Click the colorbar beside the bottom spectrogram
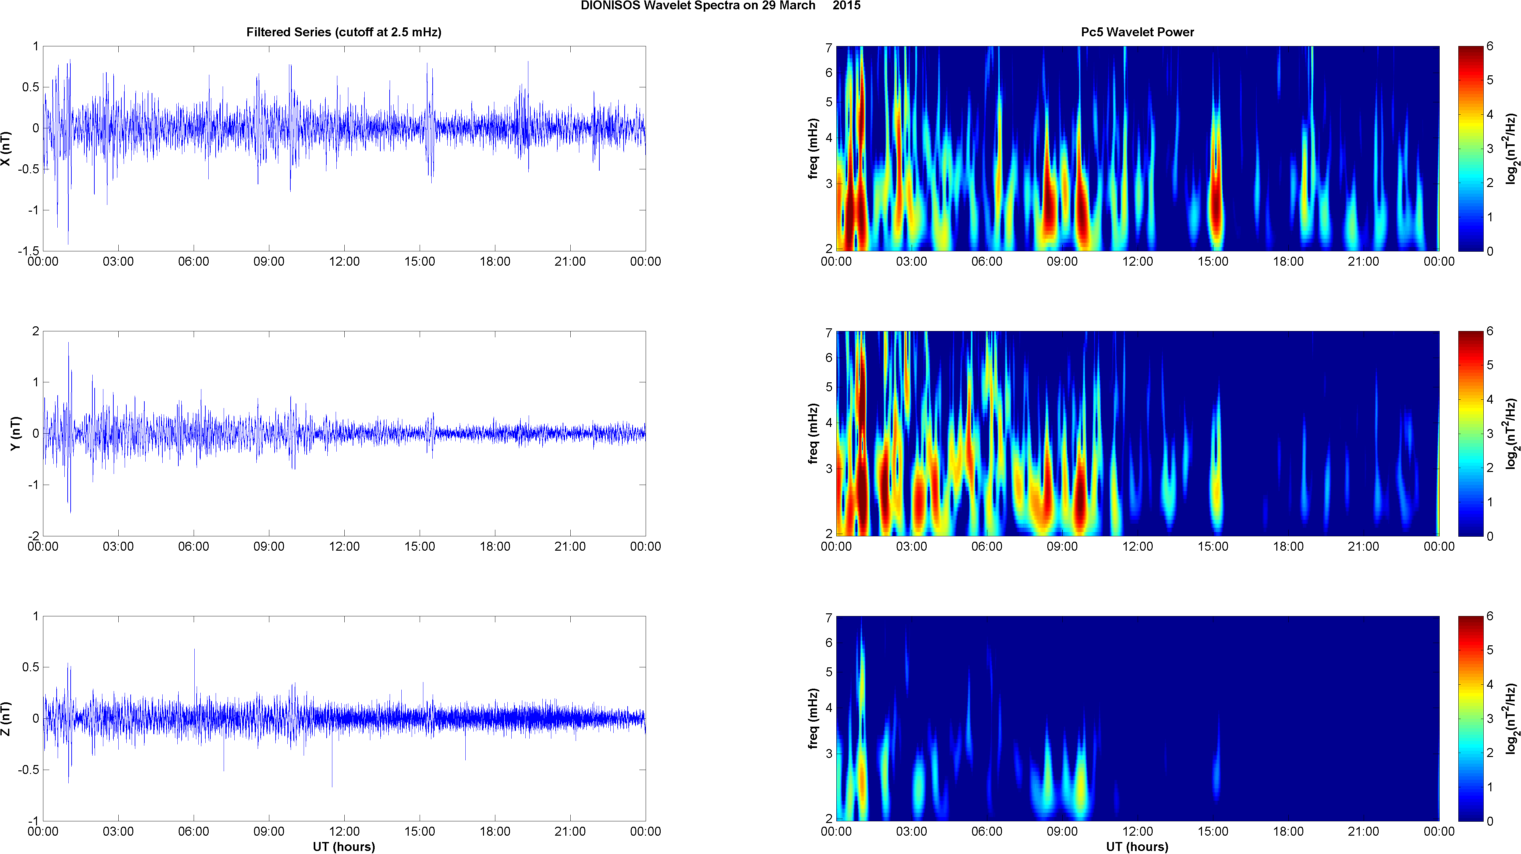This screenshot has height=854, width=1521. click(1470, 718)
